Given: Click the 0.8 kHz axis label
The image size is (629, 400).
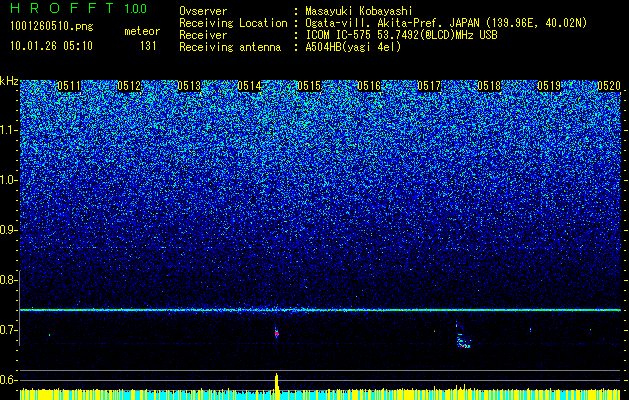Looking at the screenshot, I should (8, 280).
